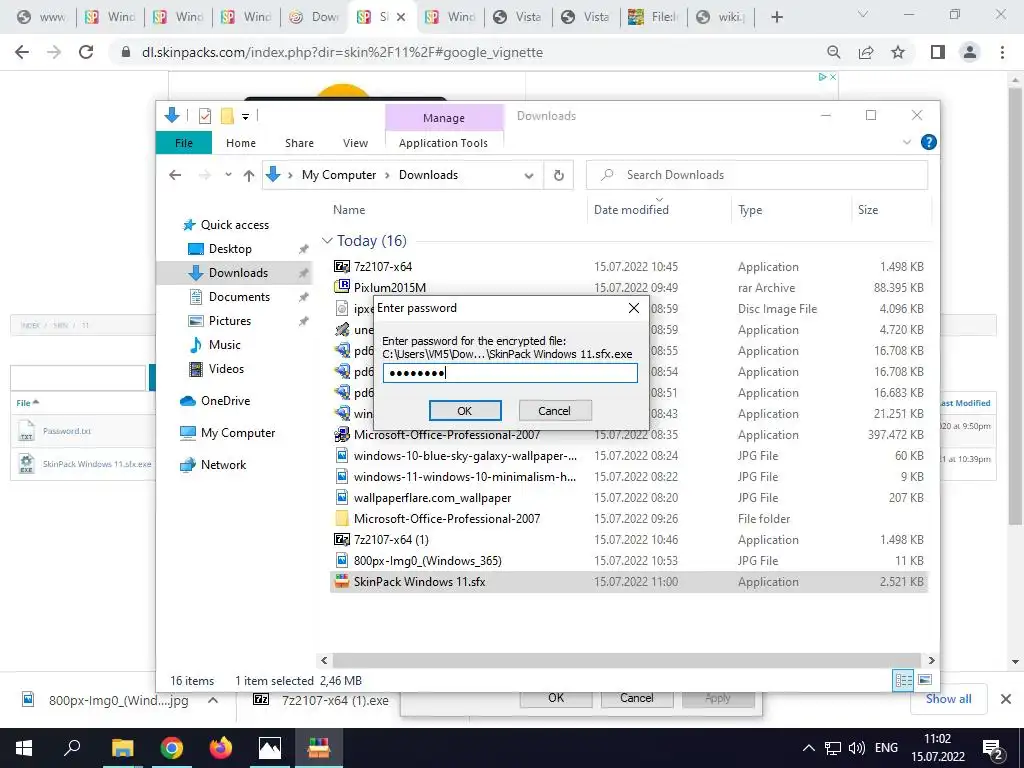Select Documents in navigation pane
The image size is (1024, 768).
coord(239,296)
